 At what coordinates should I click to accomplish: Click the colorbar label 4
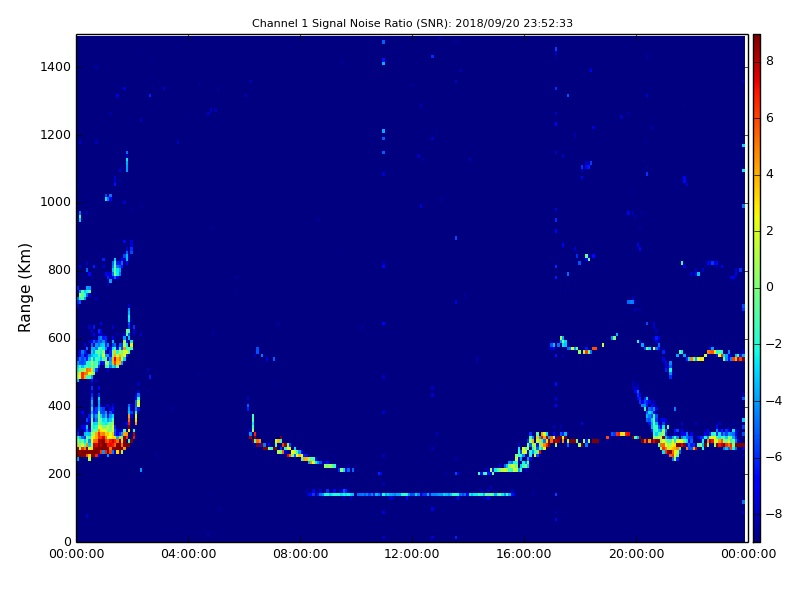pos(770,174)
